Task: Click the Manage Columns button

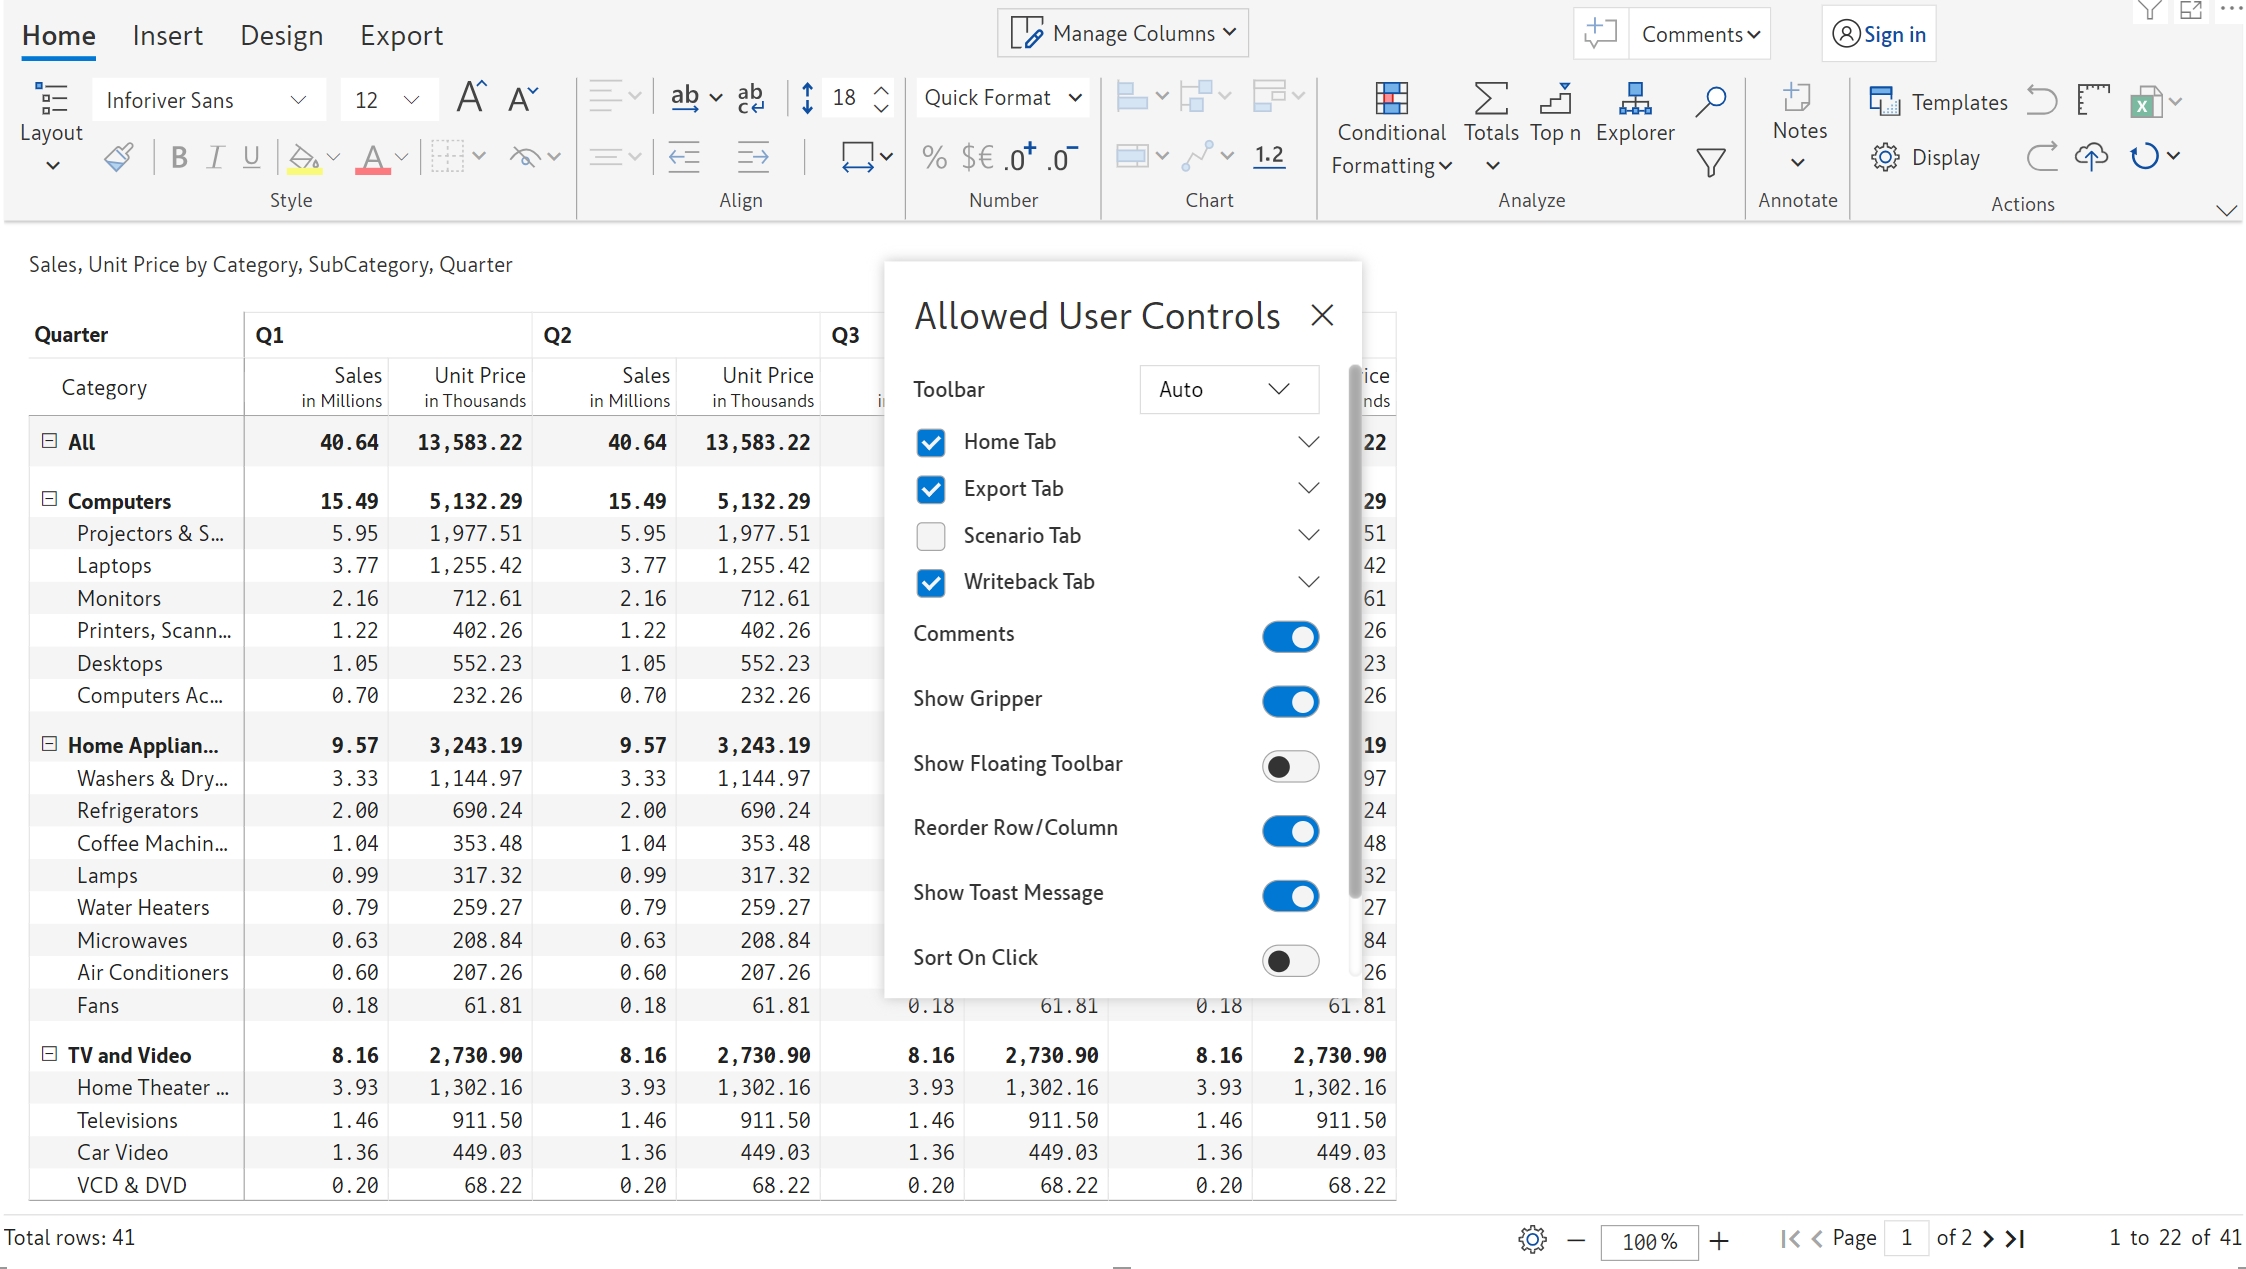Action: (x=1122, y=33)
